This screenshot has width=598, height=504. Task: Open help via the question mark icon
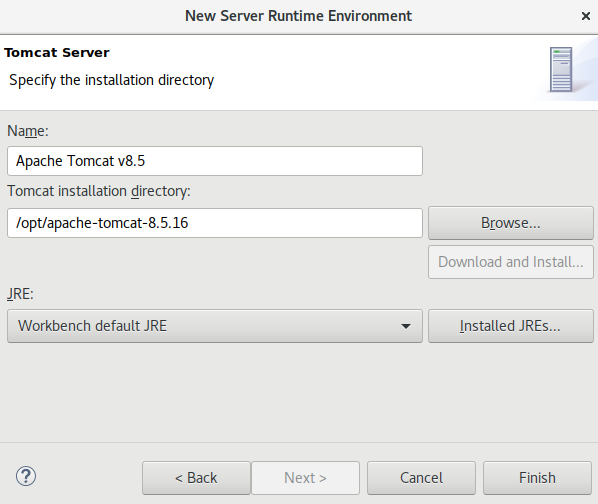click(26, 477)
